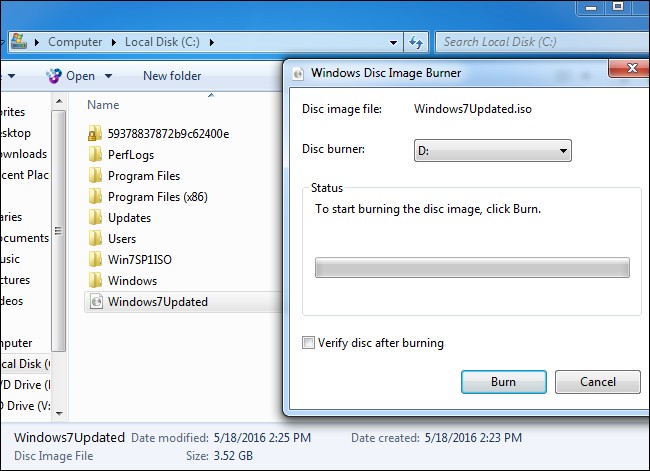Click the 59378837872b9c62400e folder name
The height and width of the screenshot is (471, 650).
coord(168,134)
